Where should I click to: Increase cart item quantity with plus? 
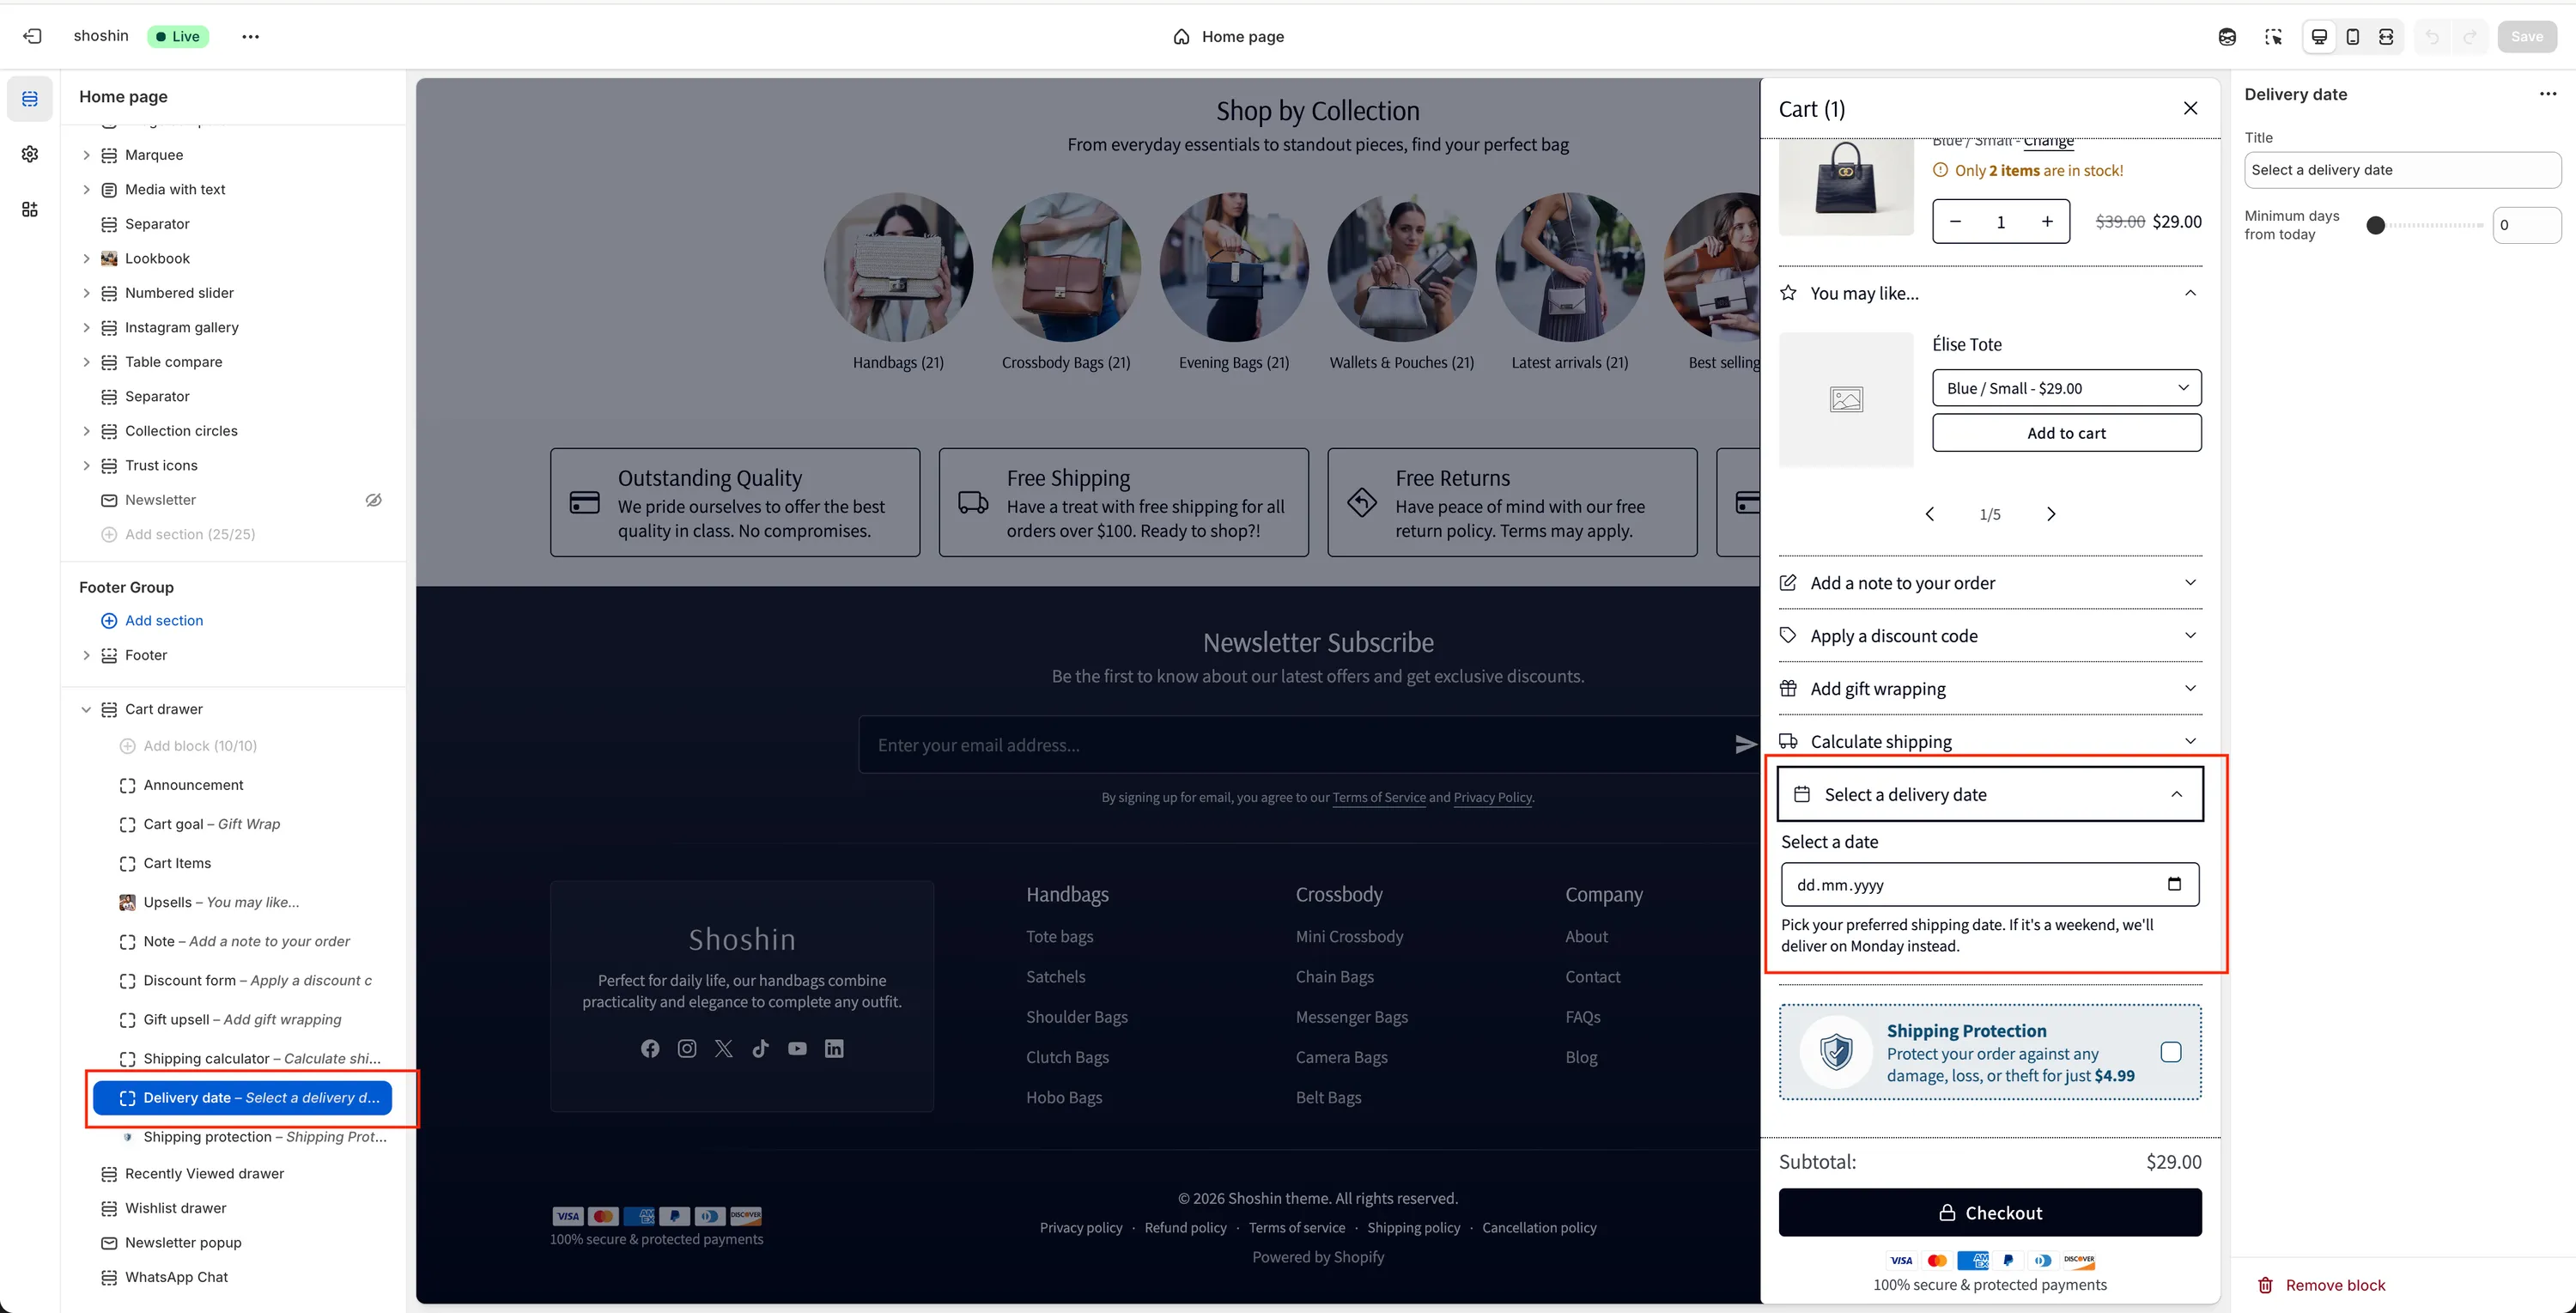tap(2047, 222)
